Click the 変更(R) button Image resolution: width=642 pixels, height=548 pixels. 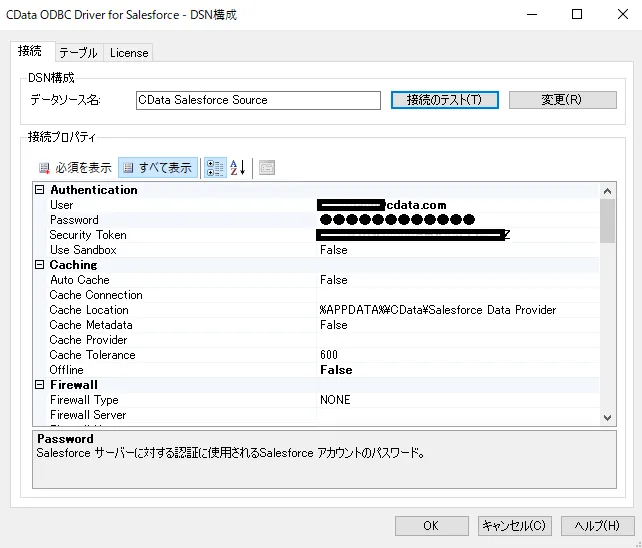tap(561, 100)
